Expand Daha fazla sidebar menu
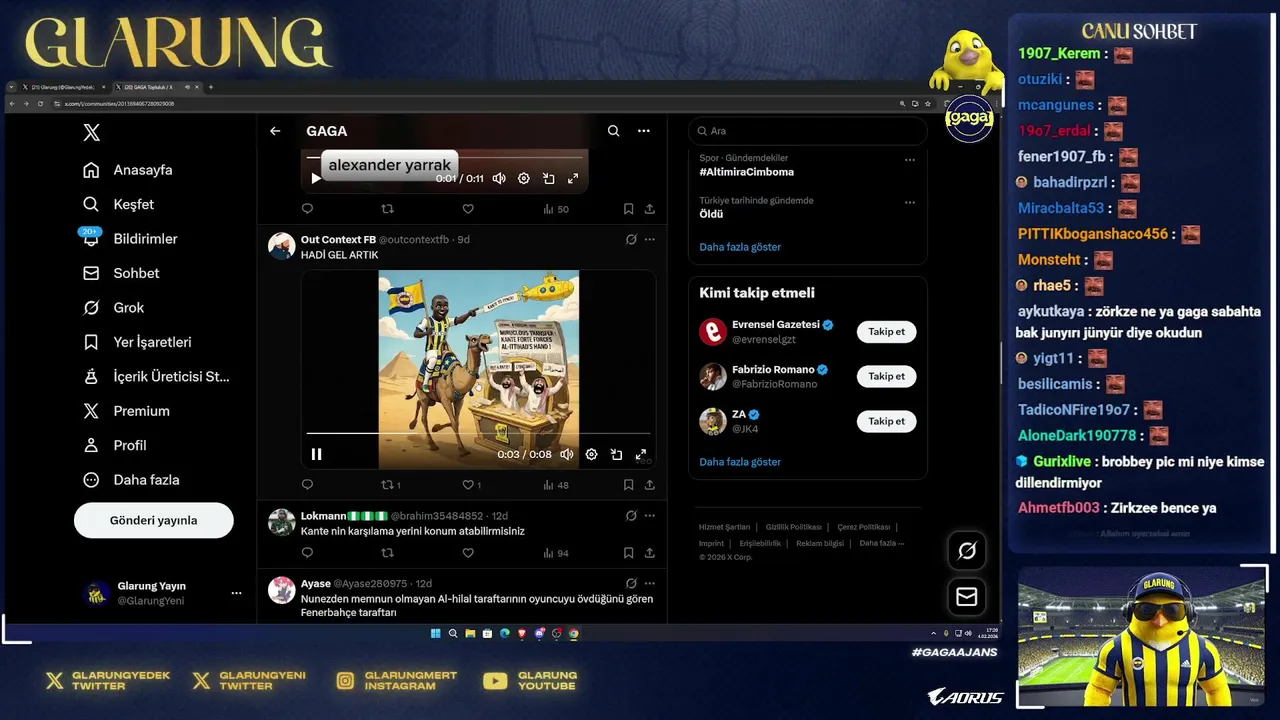Screen dimensions: 1280x720 click(131, 480)
